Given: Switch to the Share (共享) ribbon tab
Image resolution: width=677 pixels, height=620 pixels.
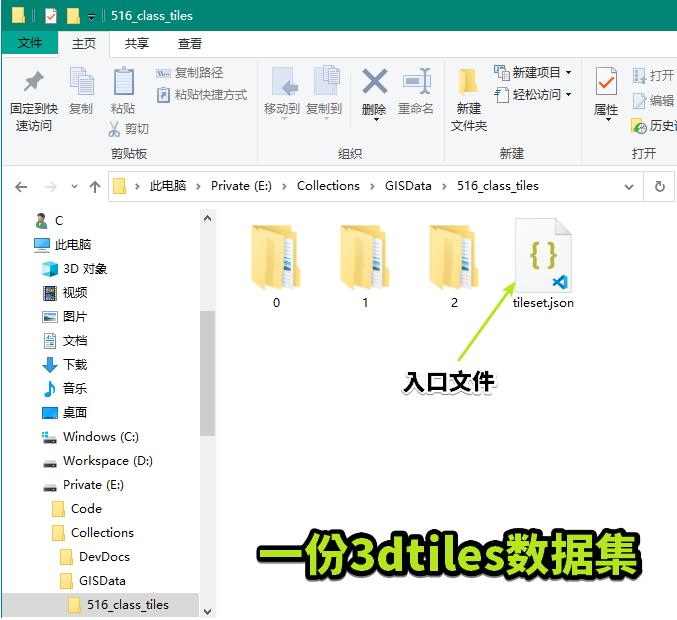Looking at the screenshot, I should tap(137, 44).
